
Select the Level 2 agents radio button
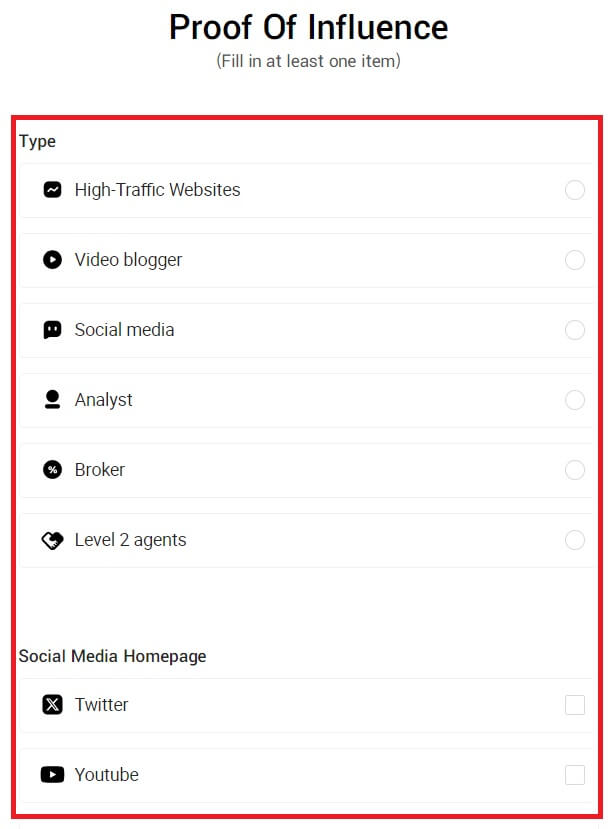tap(575, 540)
